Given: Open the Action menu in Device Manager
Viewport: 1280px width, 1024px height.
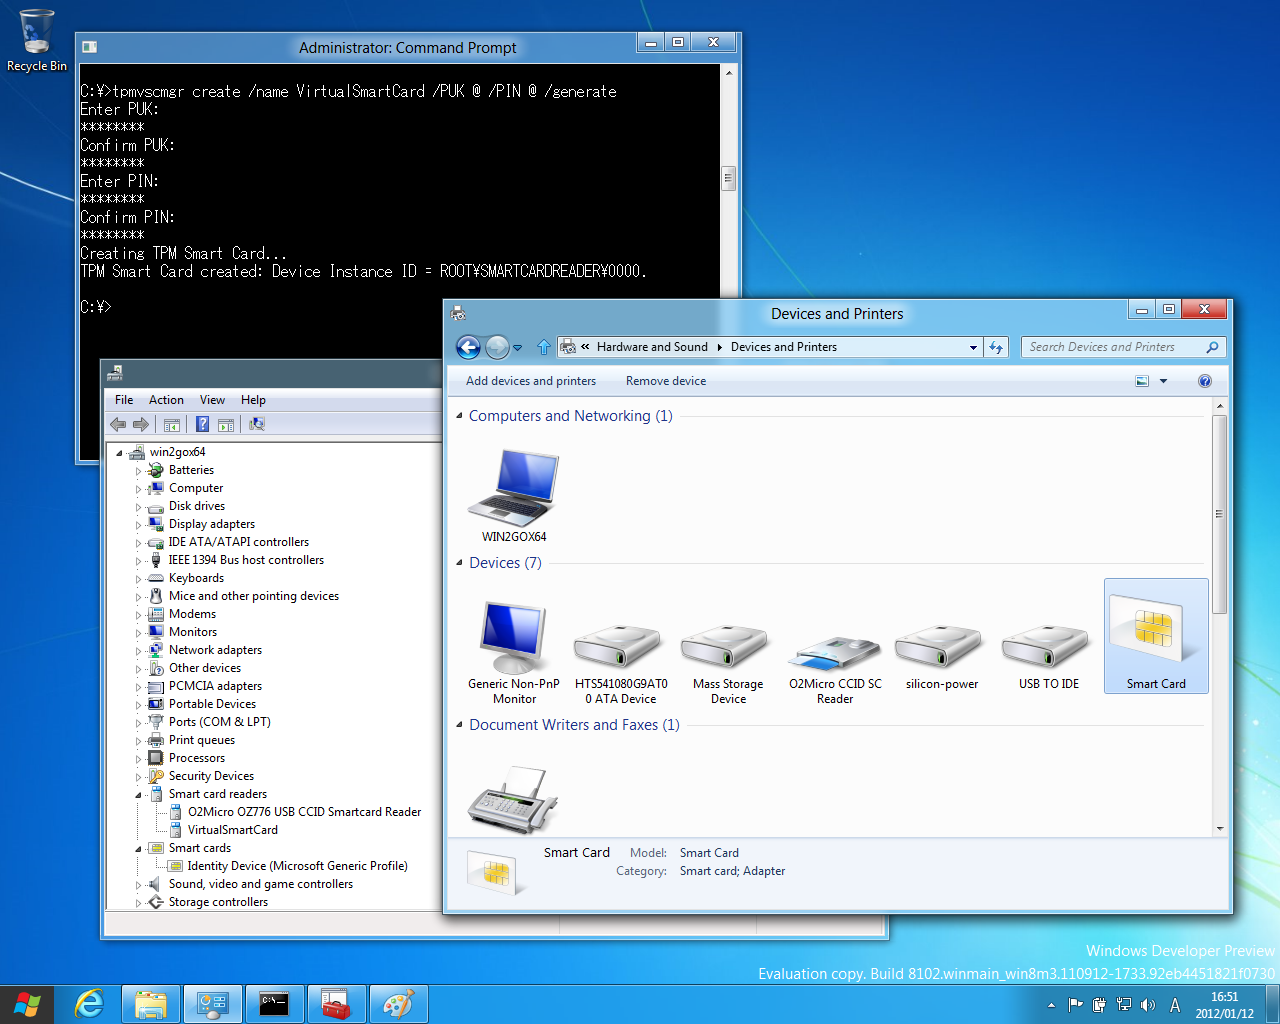Looking at the screenshot, I should 166,400.
